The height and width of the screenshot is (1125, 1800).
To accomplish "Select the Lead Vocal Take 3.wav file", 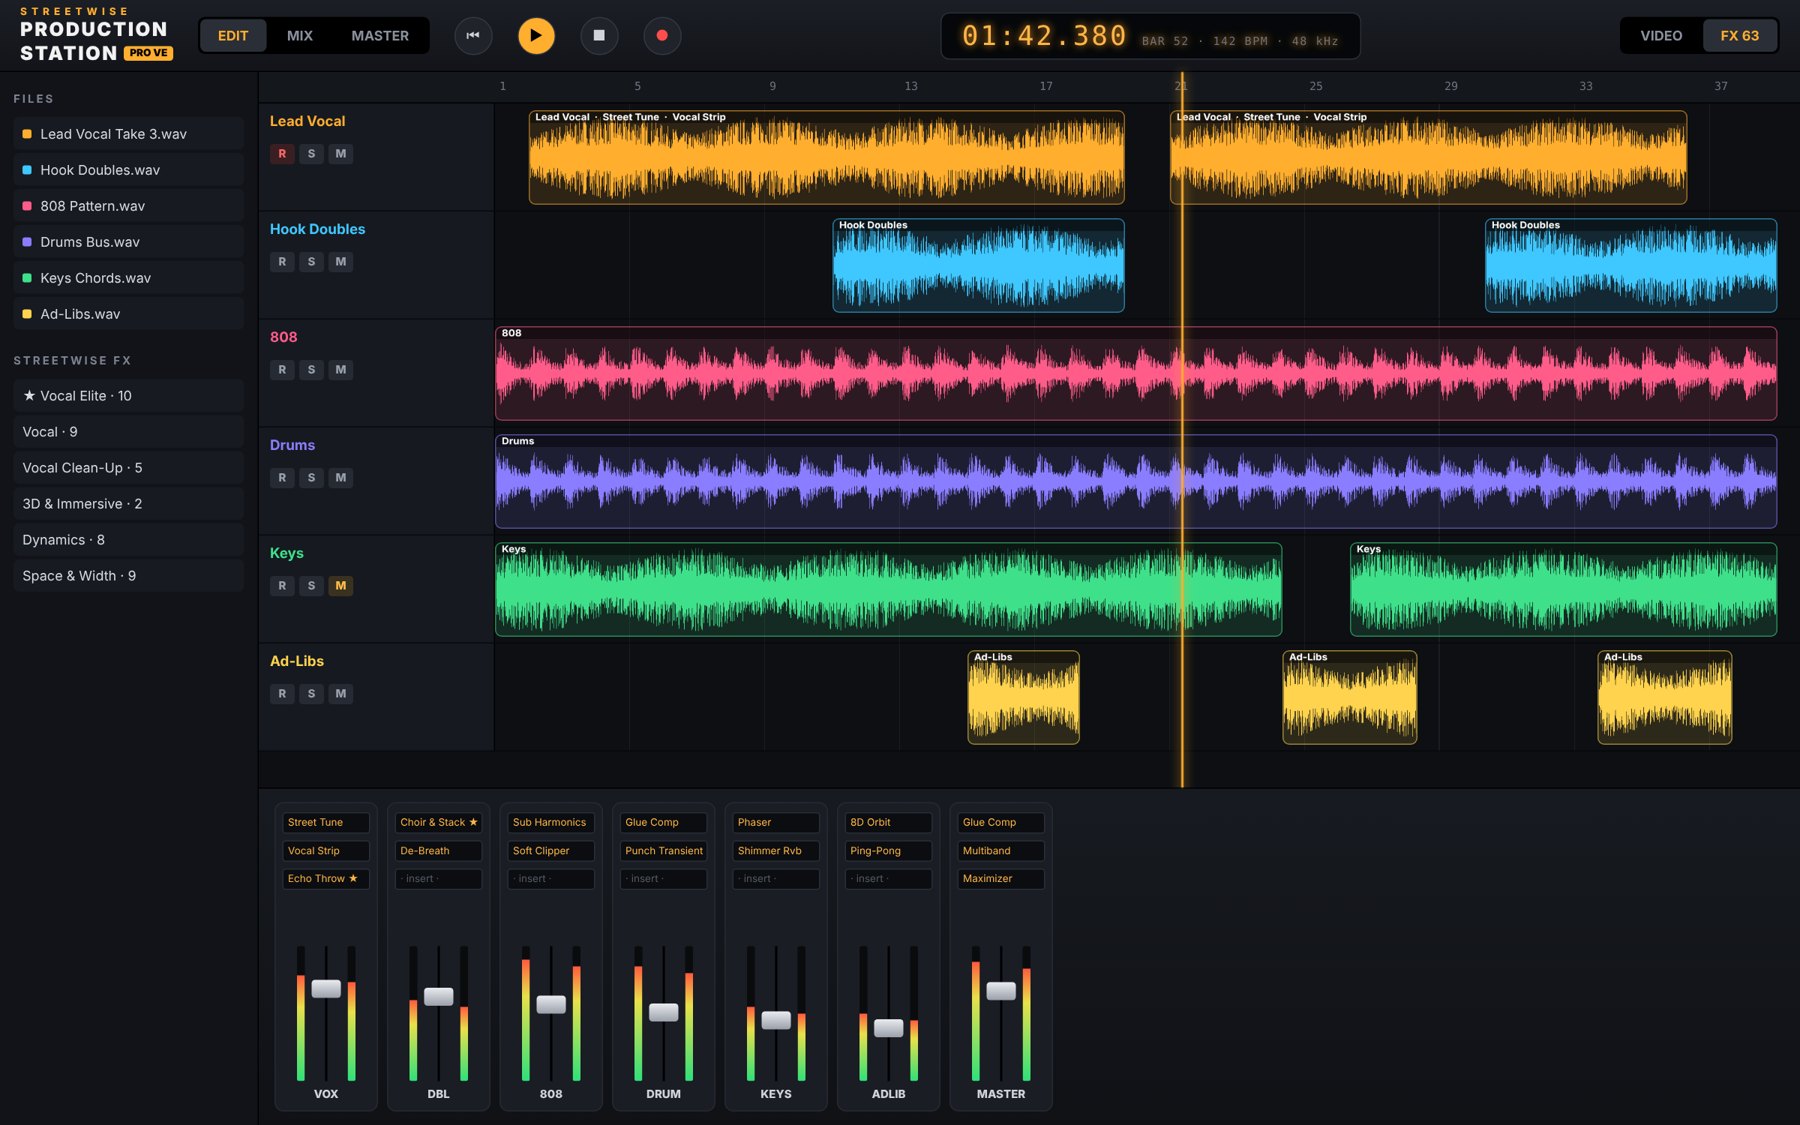I will [128, 134].
